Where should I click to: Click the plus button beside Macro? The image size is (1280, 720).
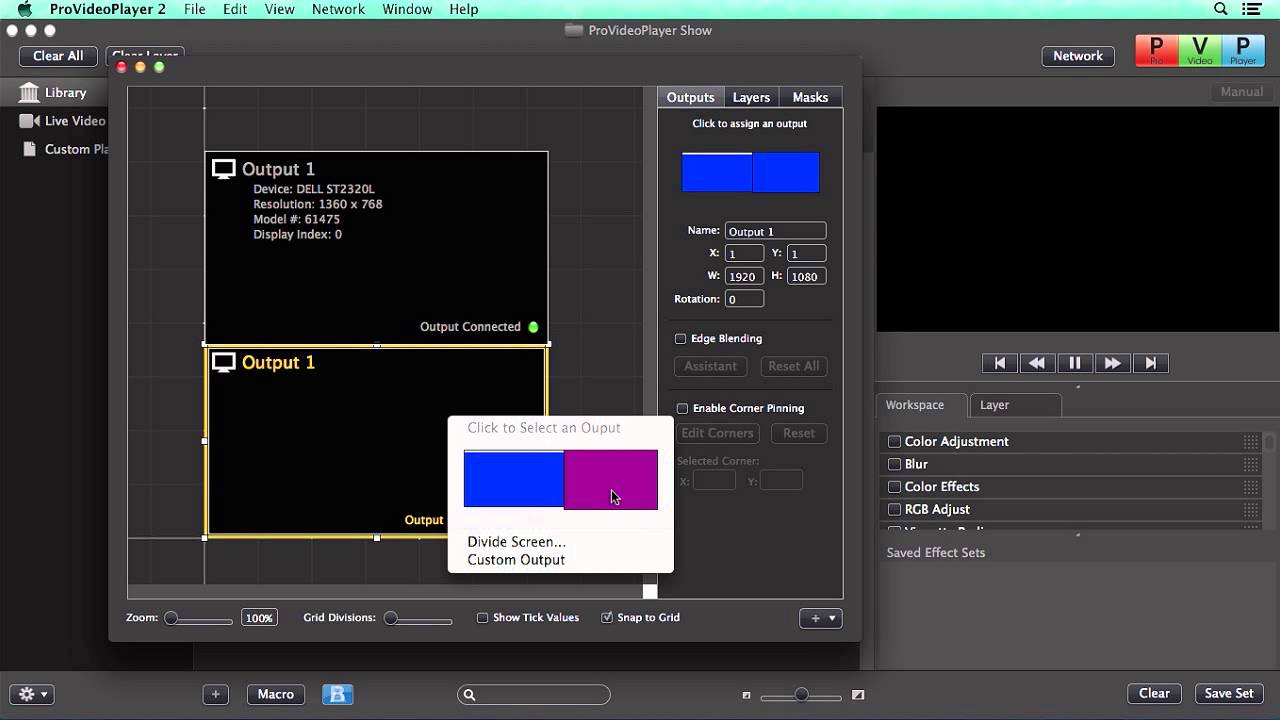(x=215, y=694)
